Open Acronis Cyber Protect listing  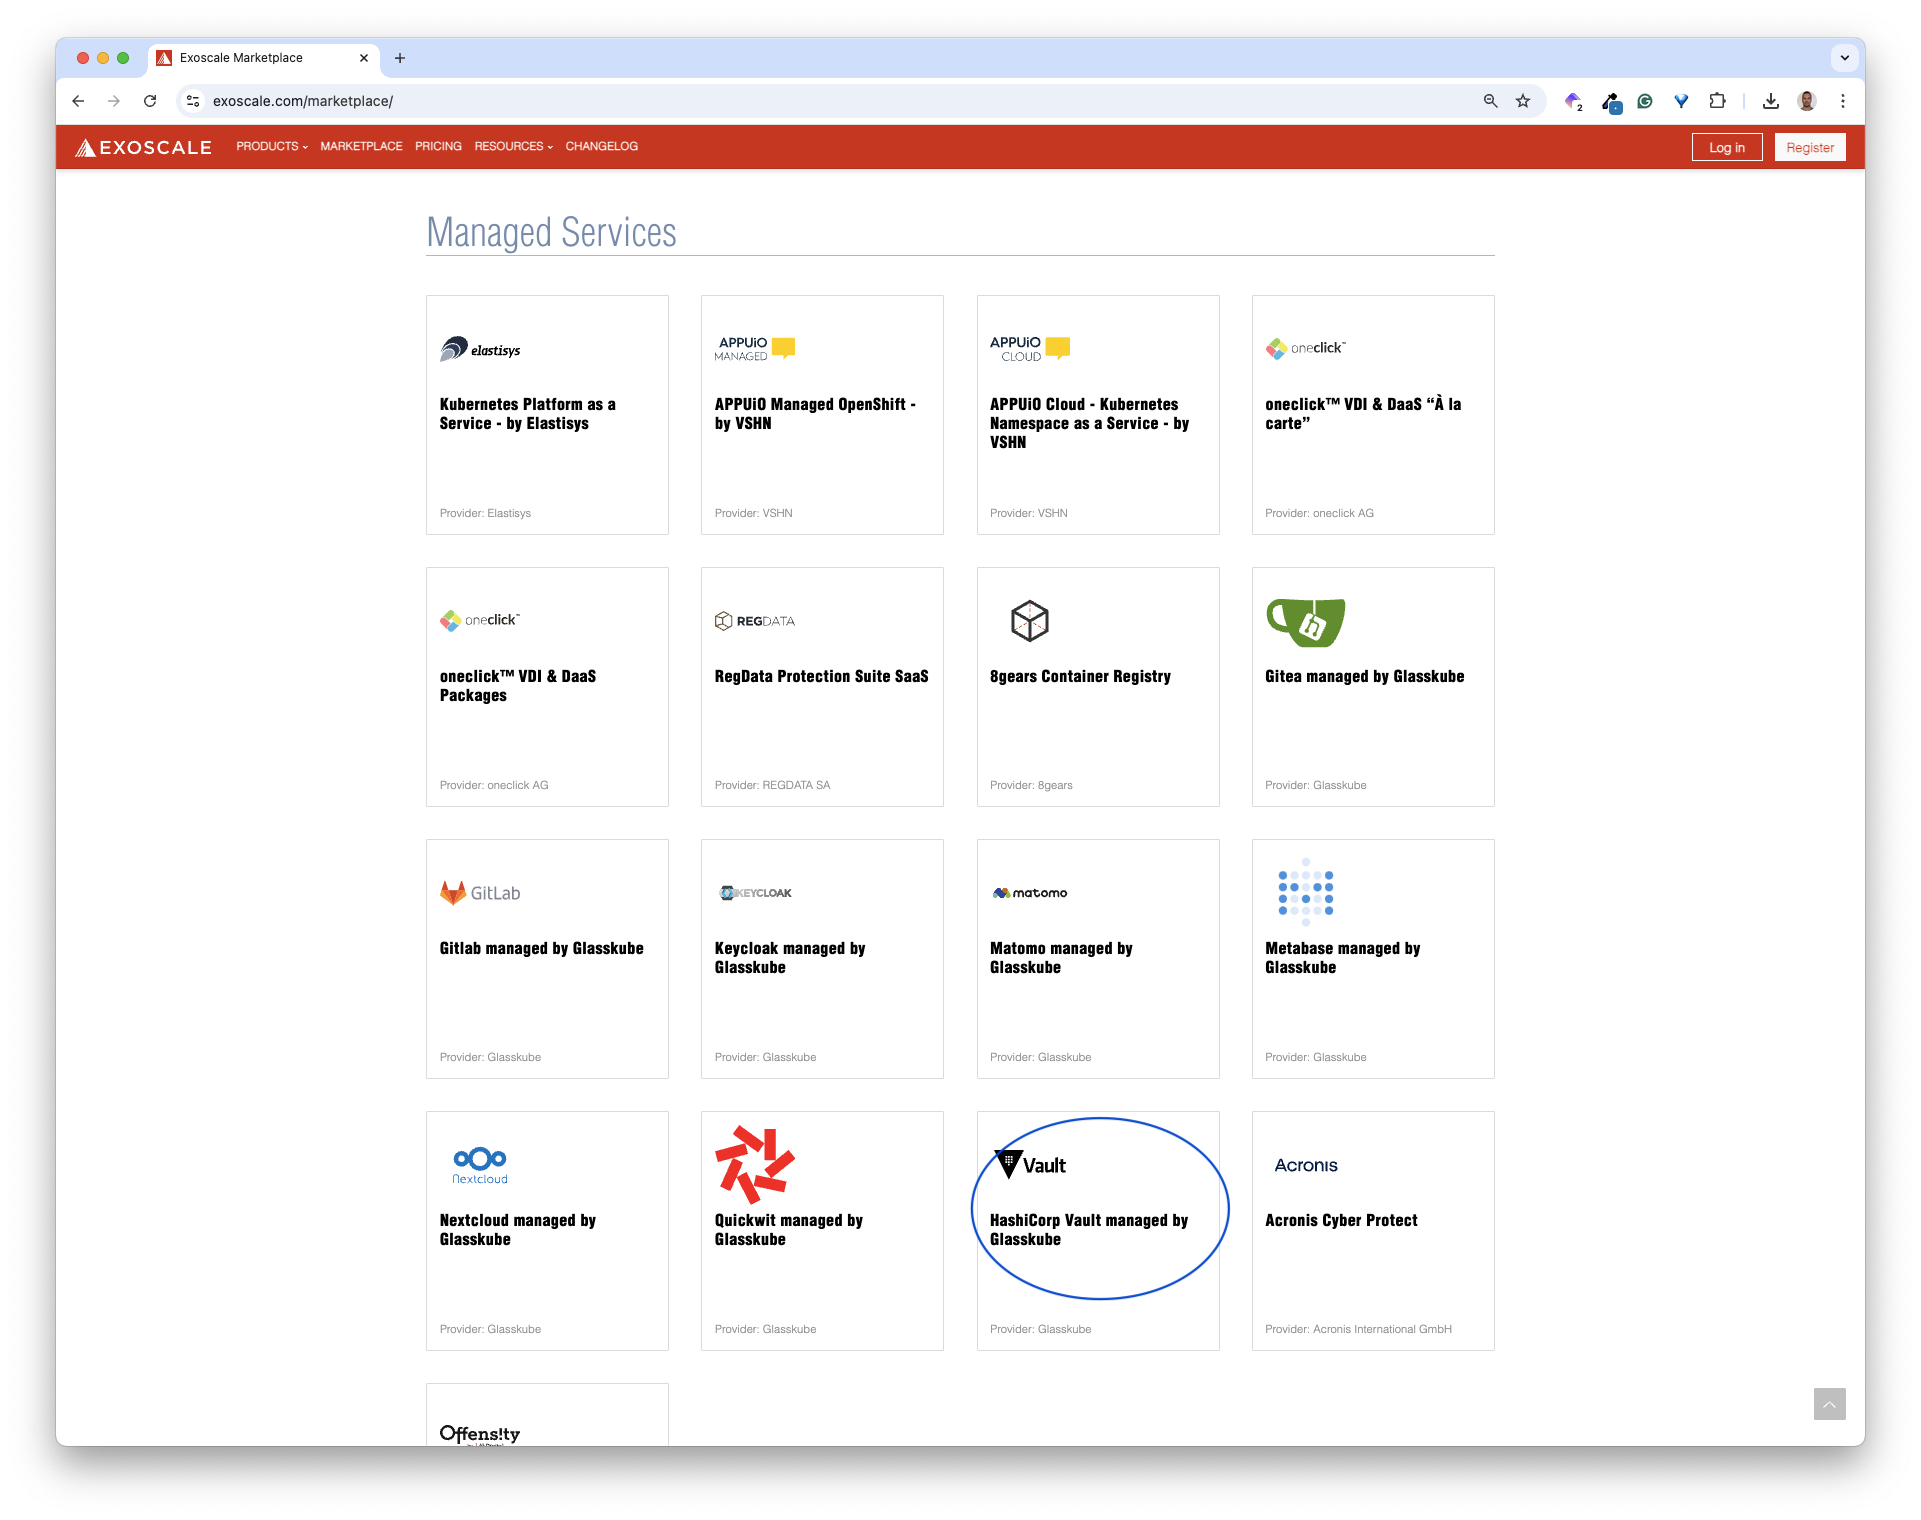pyautogui.click(x=1340, y=1220)
